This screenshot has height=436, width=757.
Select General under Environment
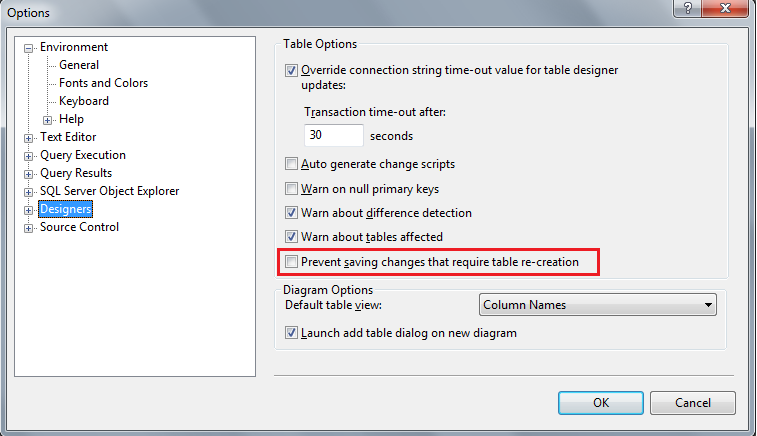(79, 65)
